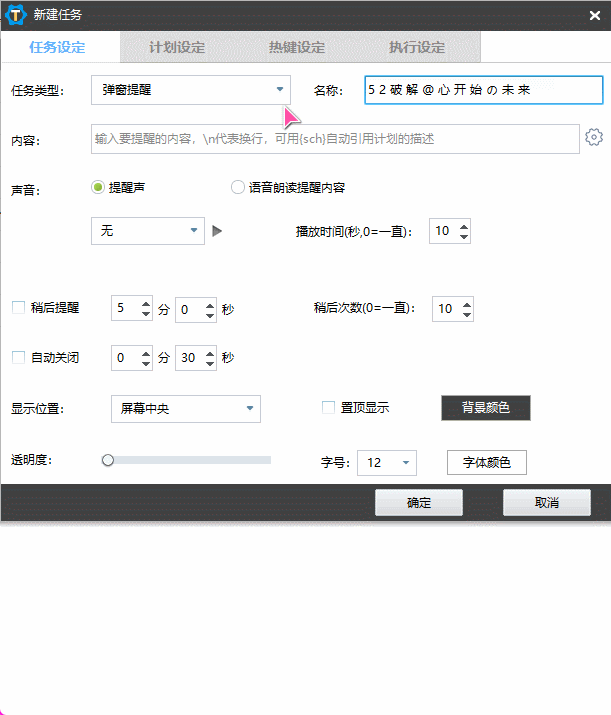Click the app logo in title bar
This screenshot has height=715, width=611.
[17, 15]
